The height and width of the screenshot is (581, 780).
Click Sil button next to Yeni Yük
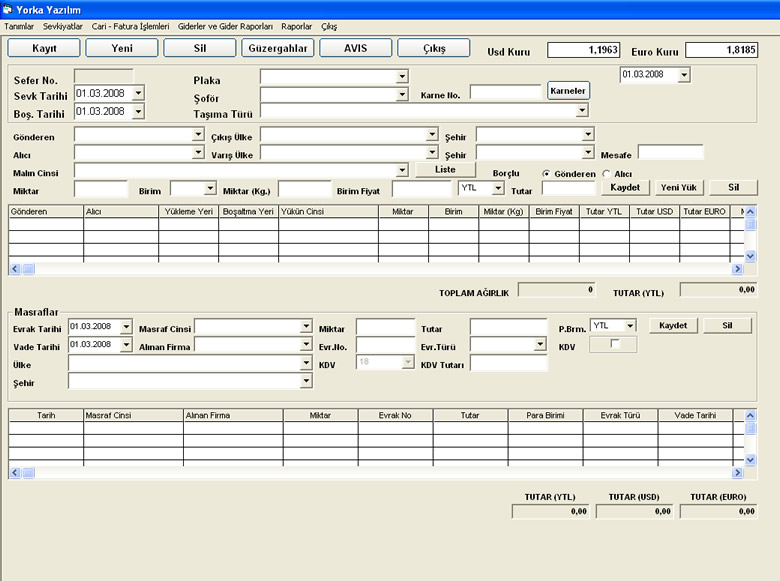[x=733, y=187]
